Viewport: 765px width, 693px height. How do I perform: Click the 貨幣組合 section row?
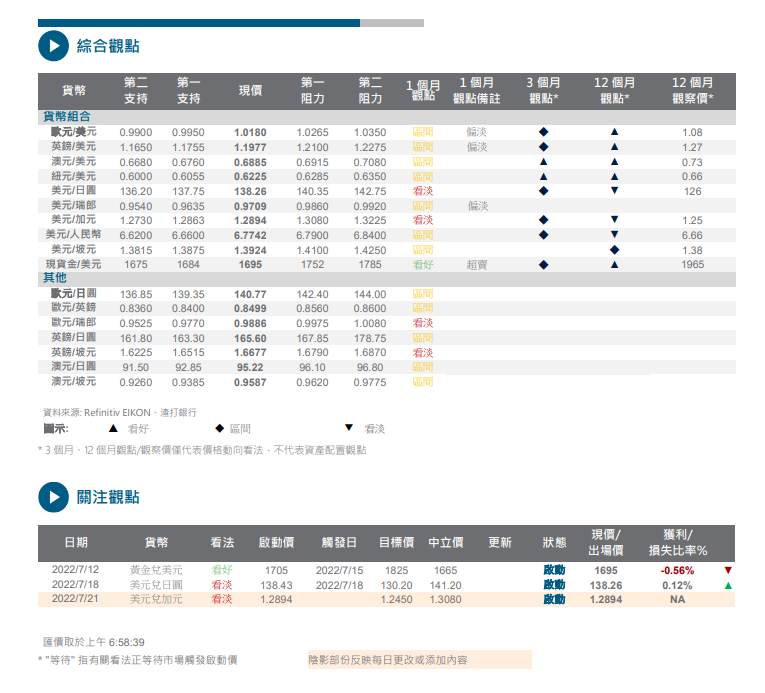68,117
